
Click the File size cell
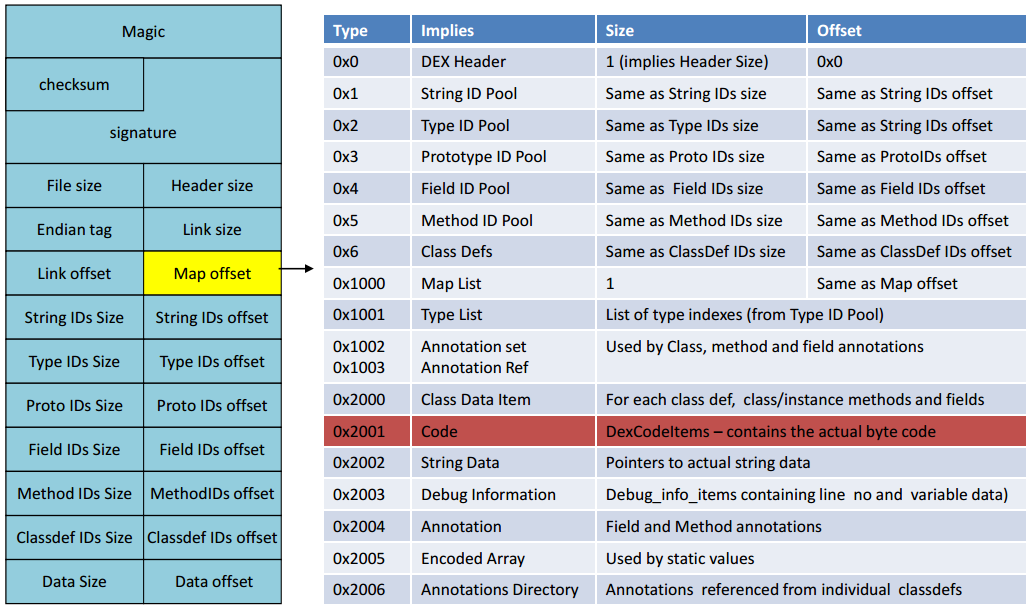coord(74,185)
